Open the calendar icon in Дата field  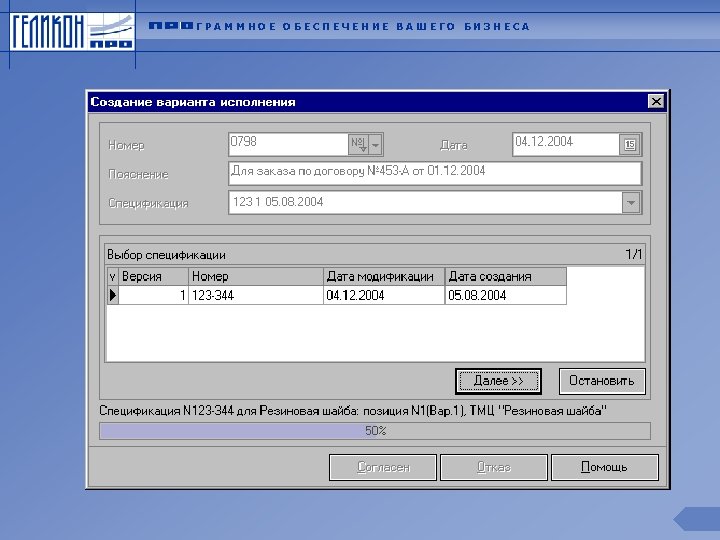[630, 144]
